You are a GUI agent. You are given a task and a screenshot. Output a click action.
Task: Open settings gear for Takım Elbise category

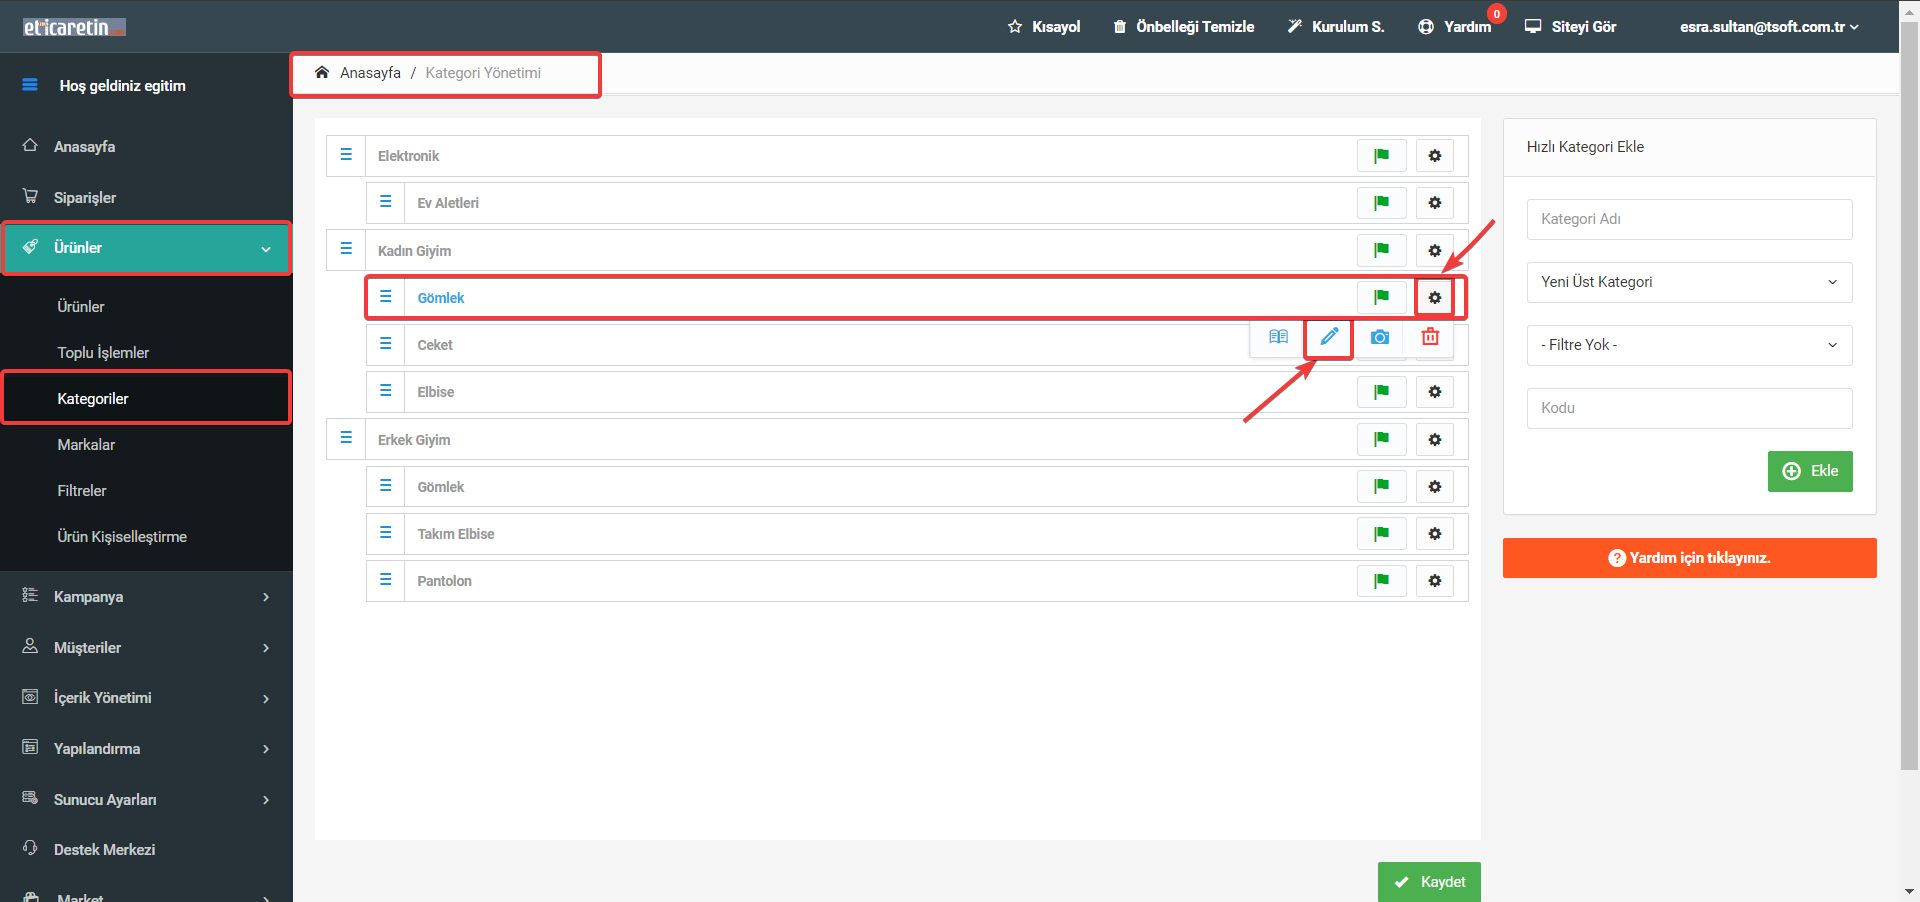pos(1434,534)
